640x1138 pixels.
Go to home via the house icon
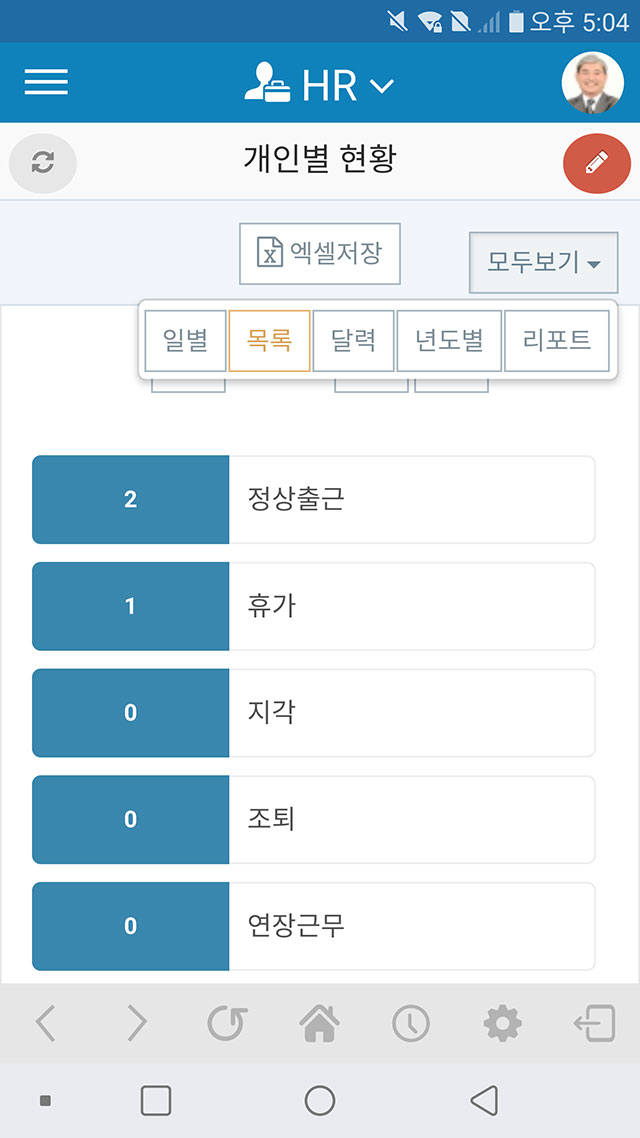[319, 1023]
